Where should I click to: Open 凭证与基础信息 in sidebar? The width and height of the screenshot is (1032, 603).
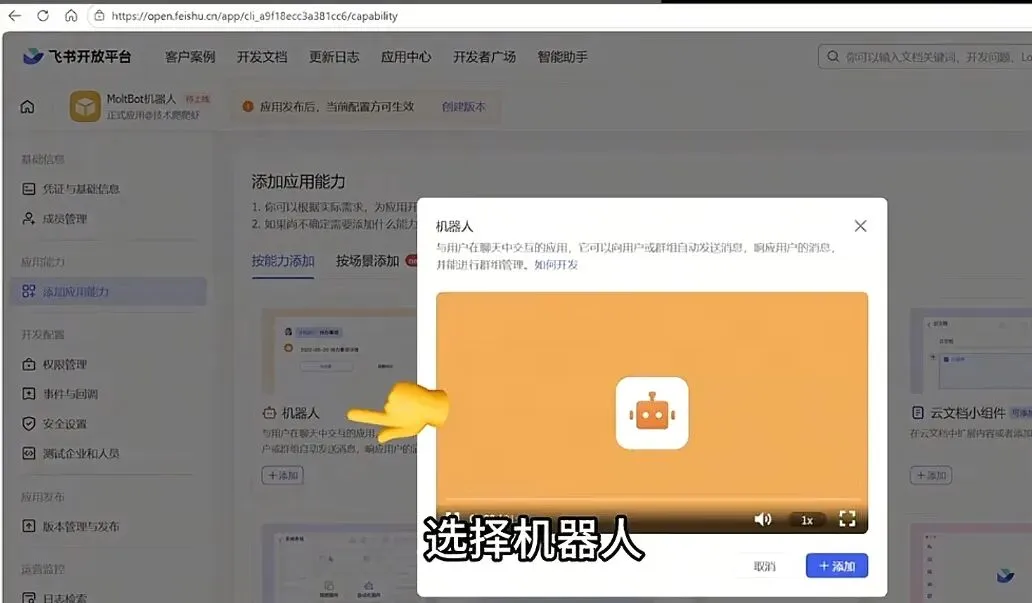click(x=81, y=189)
